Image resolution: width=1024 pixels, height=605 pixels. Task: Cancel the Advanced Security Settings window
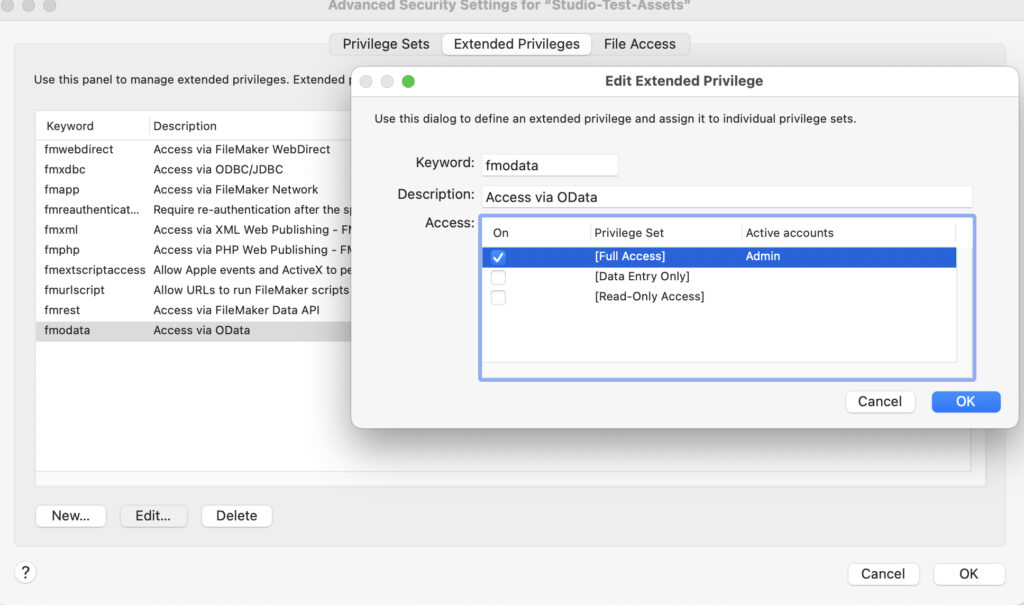tap(883, 574)
